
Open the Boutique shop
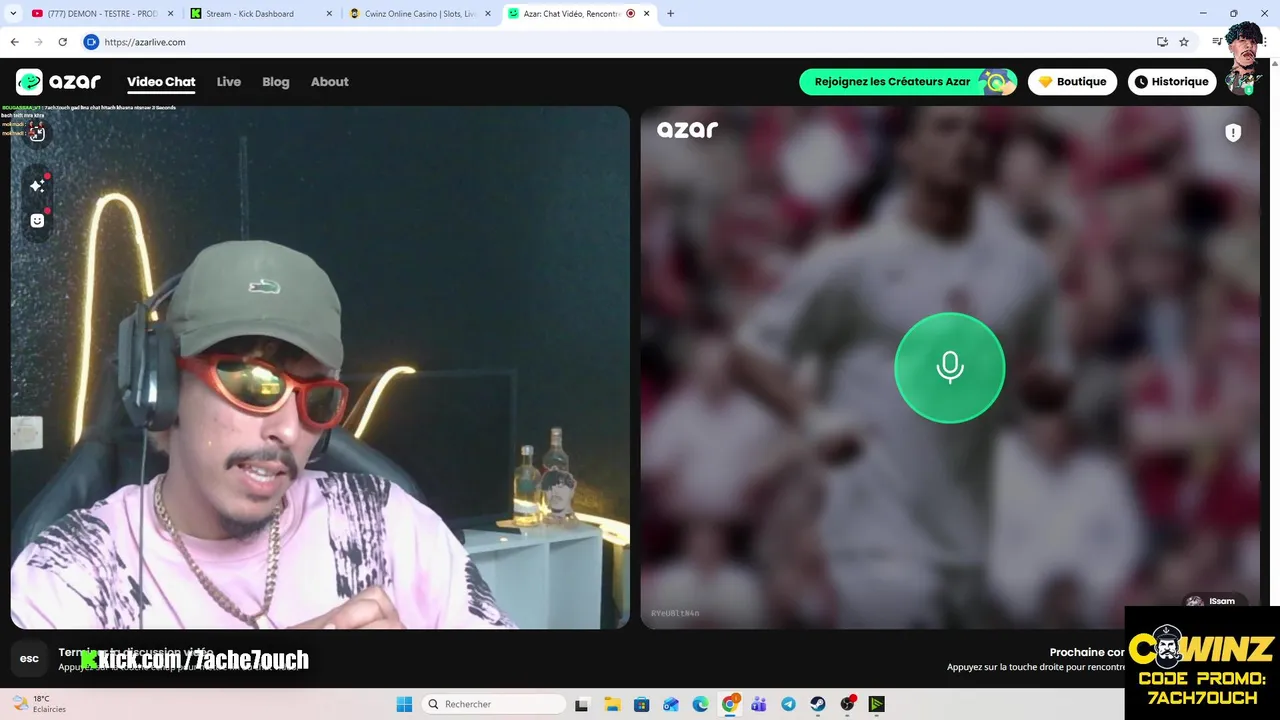coord(1072,82)
